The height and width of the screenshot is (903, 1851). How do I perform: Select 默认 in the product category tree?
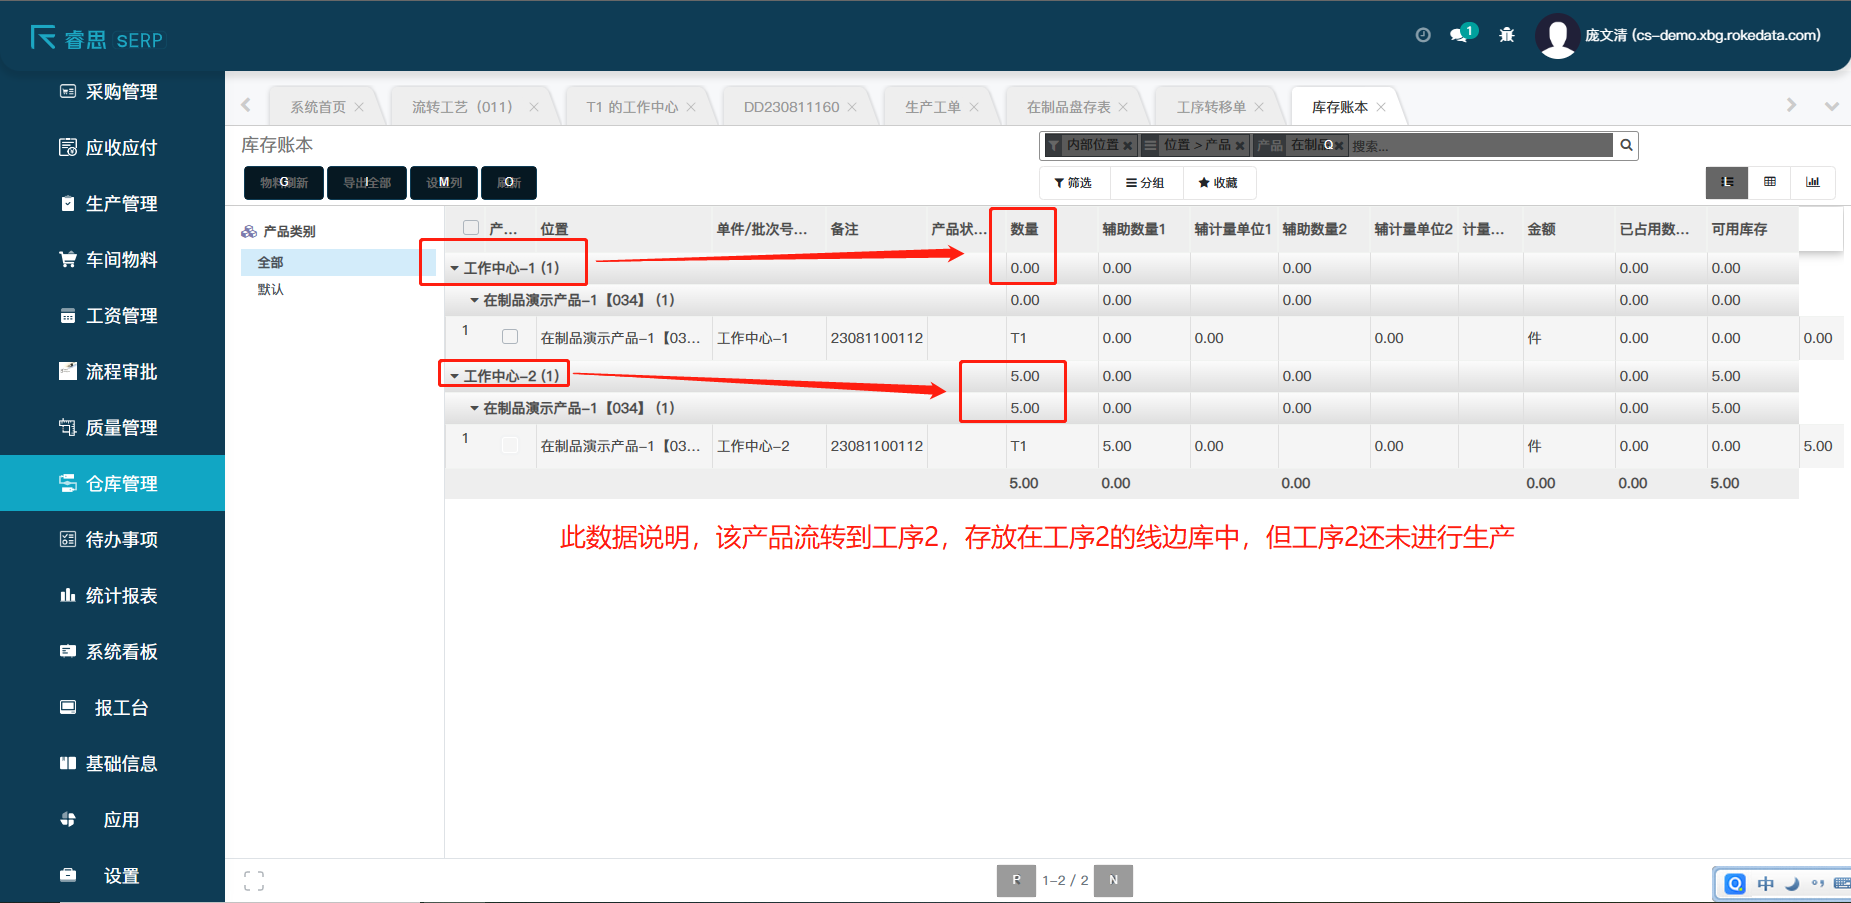(x=270, y=290)
